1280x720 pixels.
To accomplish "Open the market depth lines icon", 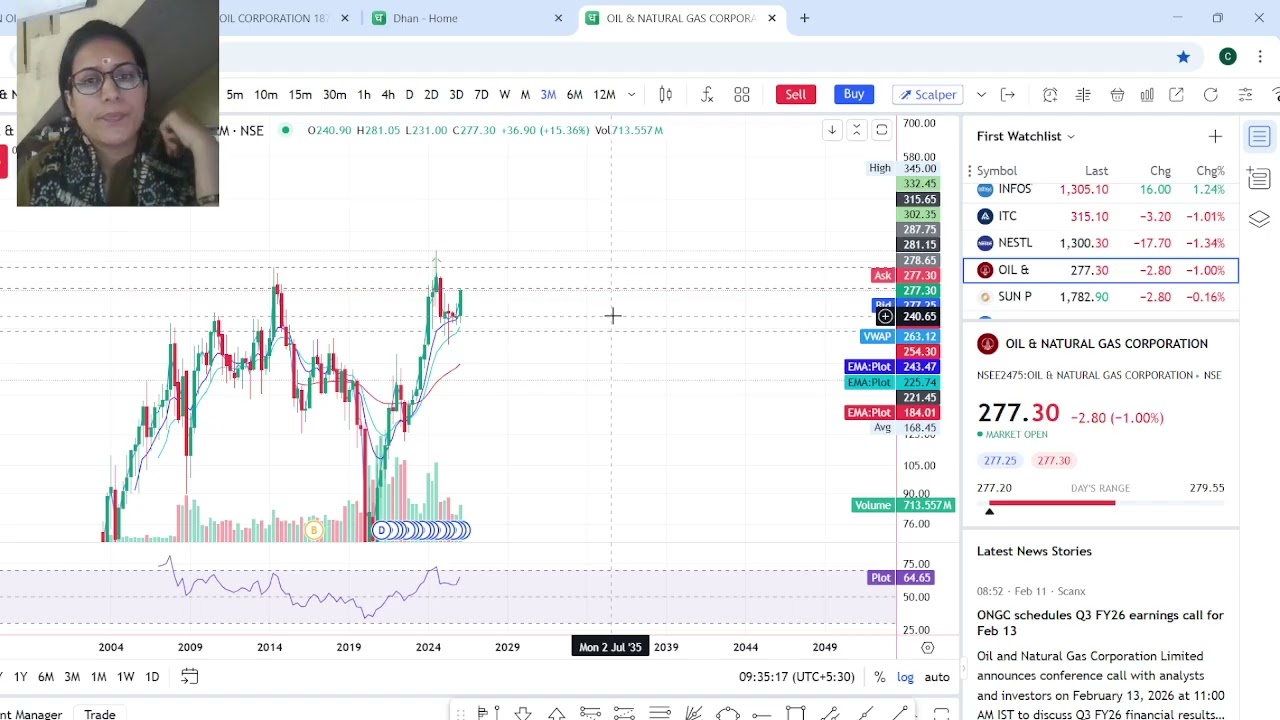I will click(x=1083, y=94).
